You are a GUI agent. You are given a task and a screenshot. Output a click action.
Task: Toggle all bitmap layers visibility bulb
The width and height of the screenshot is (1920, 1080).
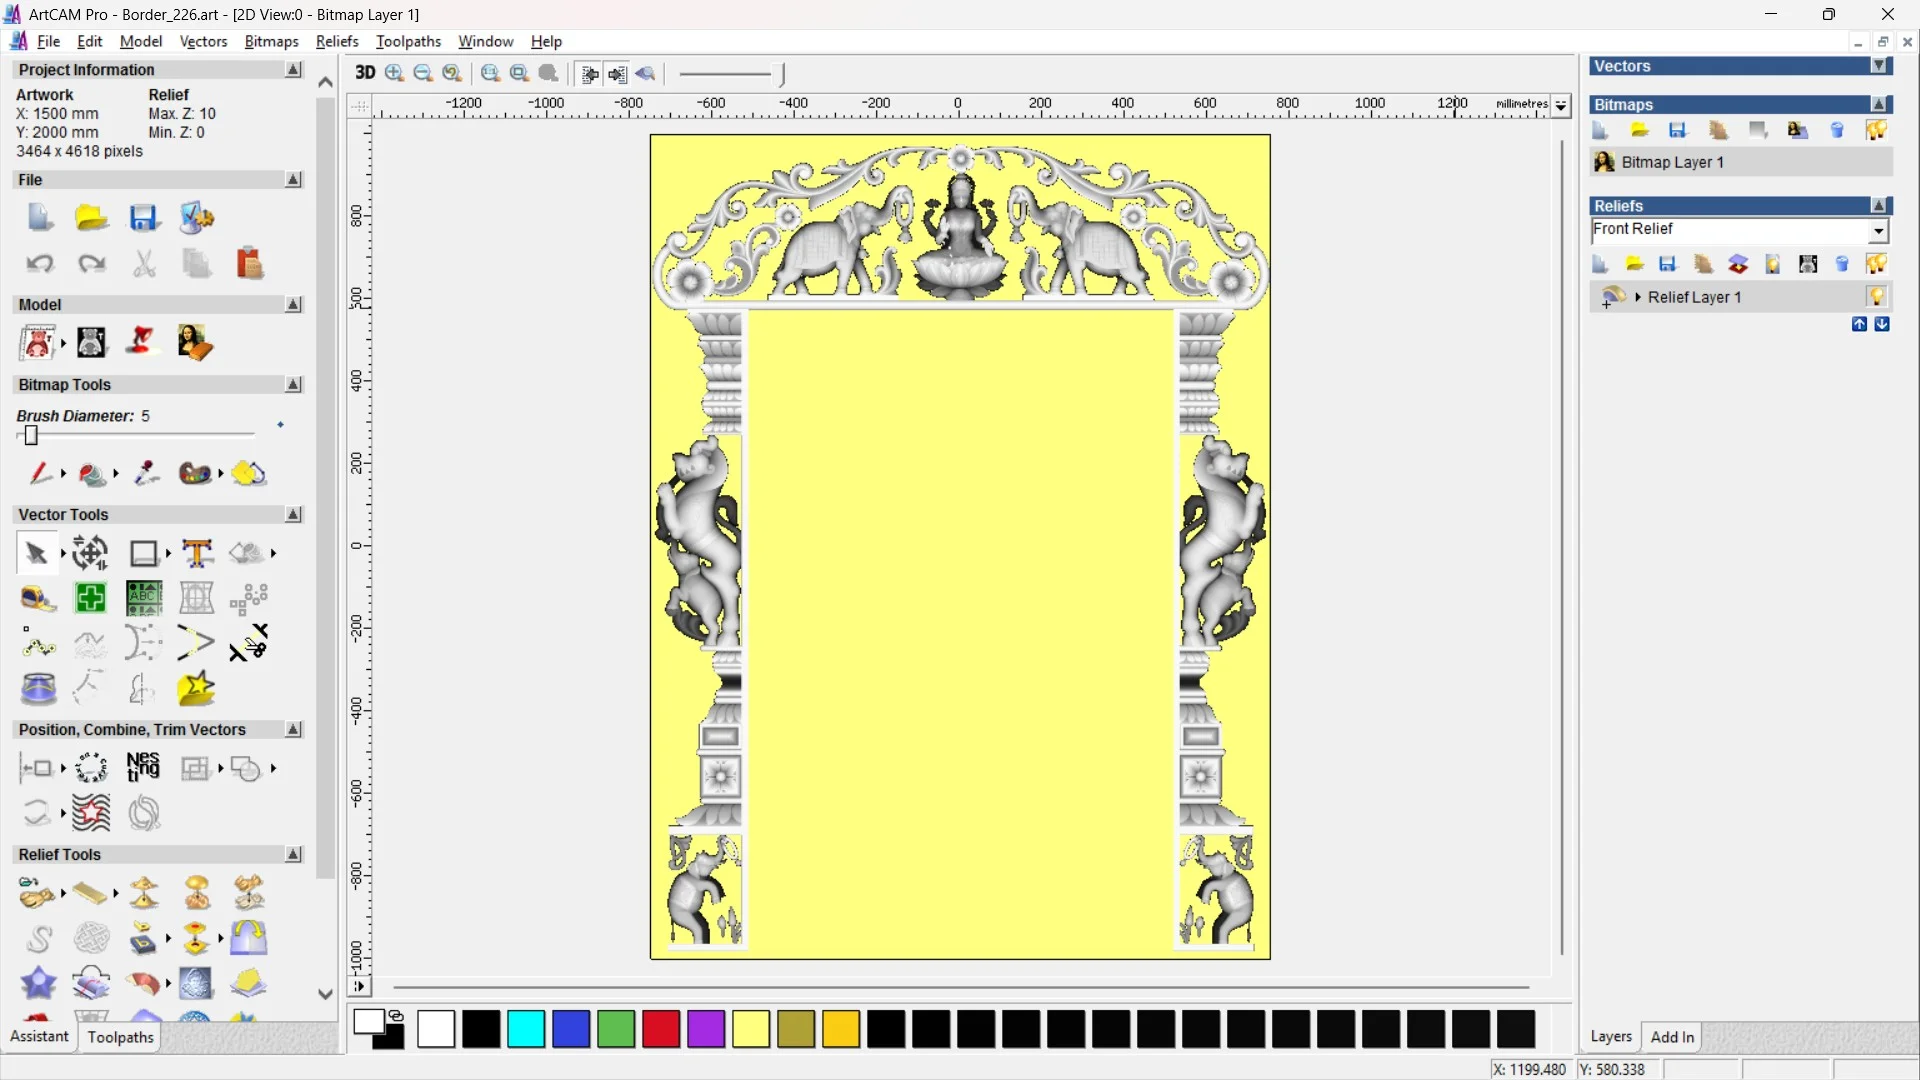(1876, 130)
